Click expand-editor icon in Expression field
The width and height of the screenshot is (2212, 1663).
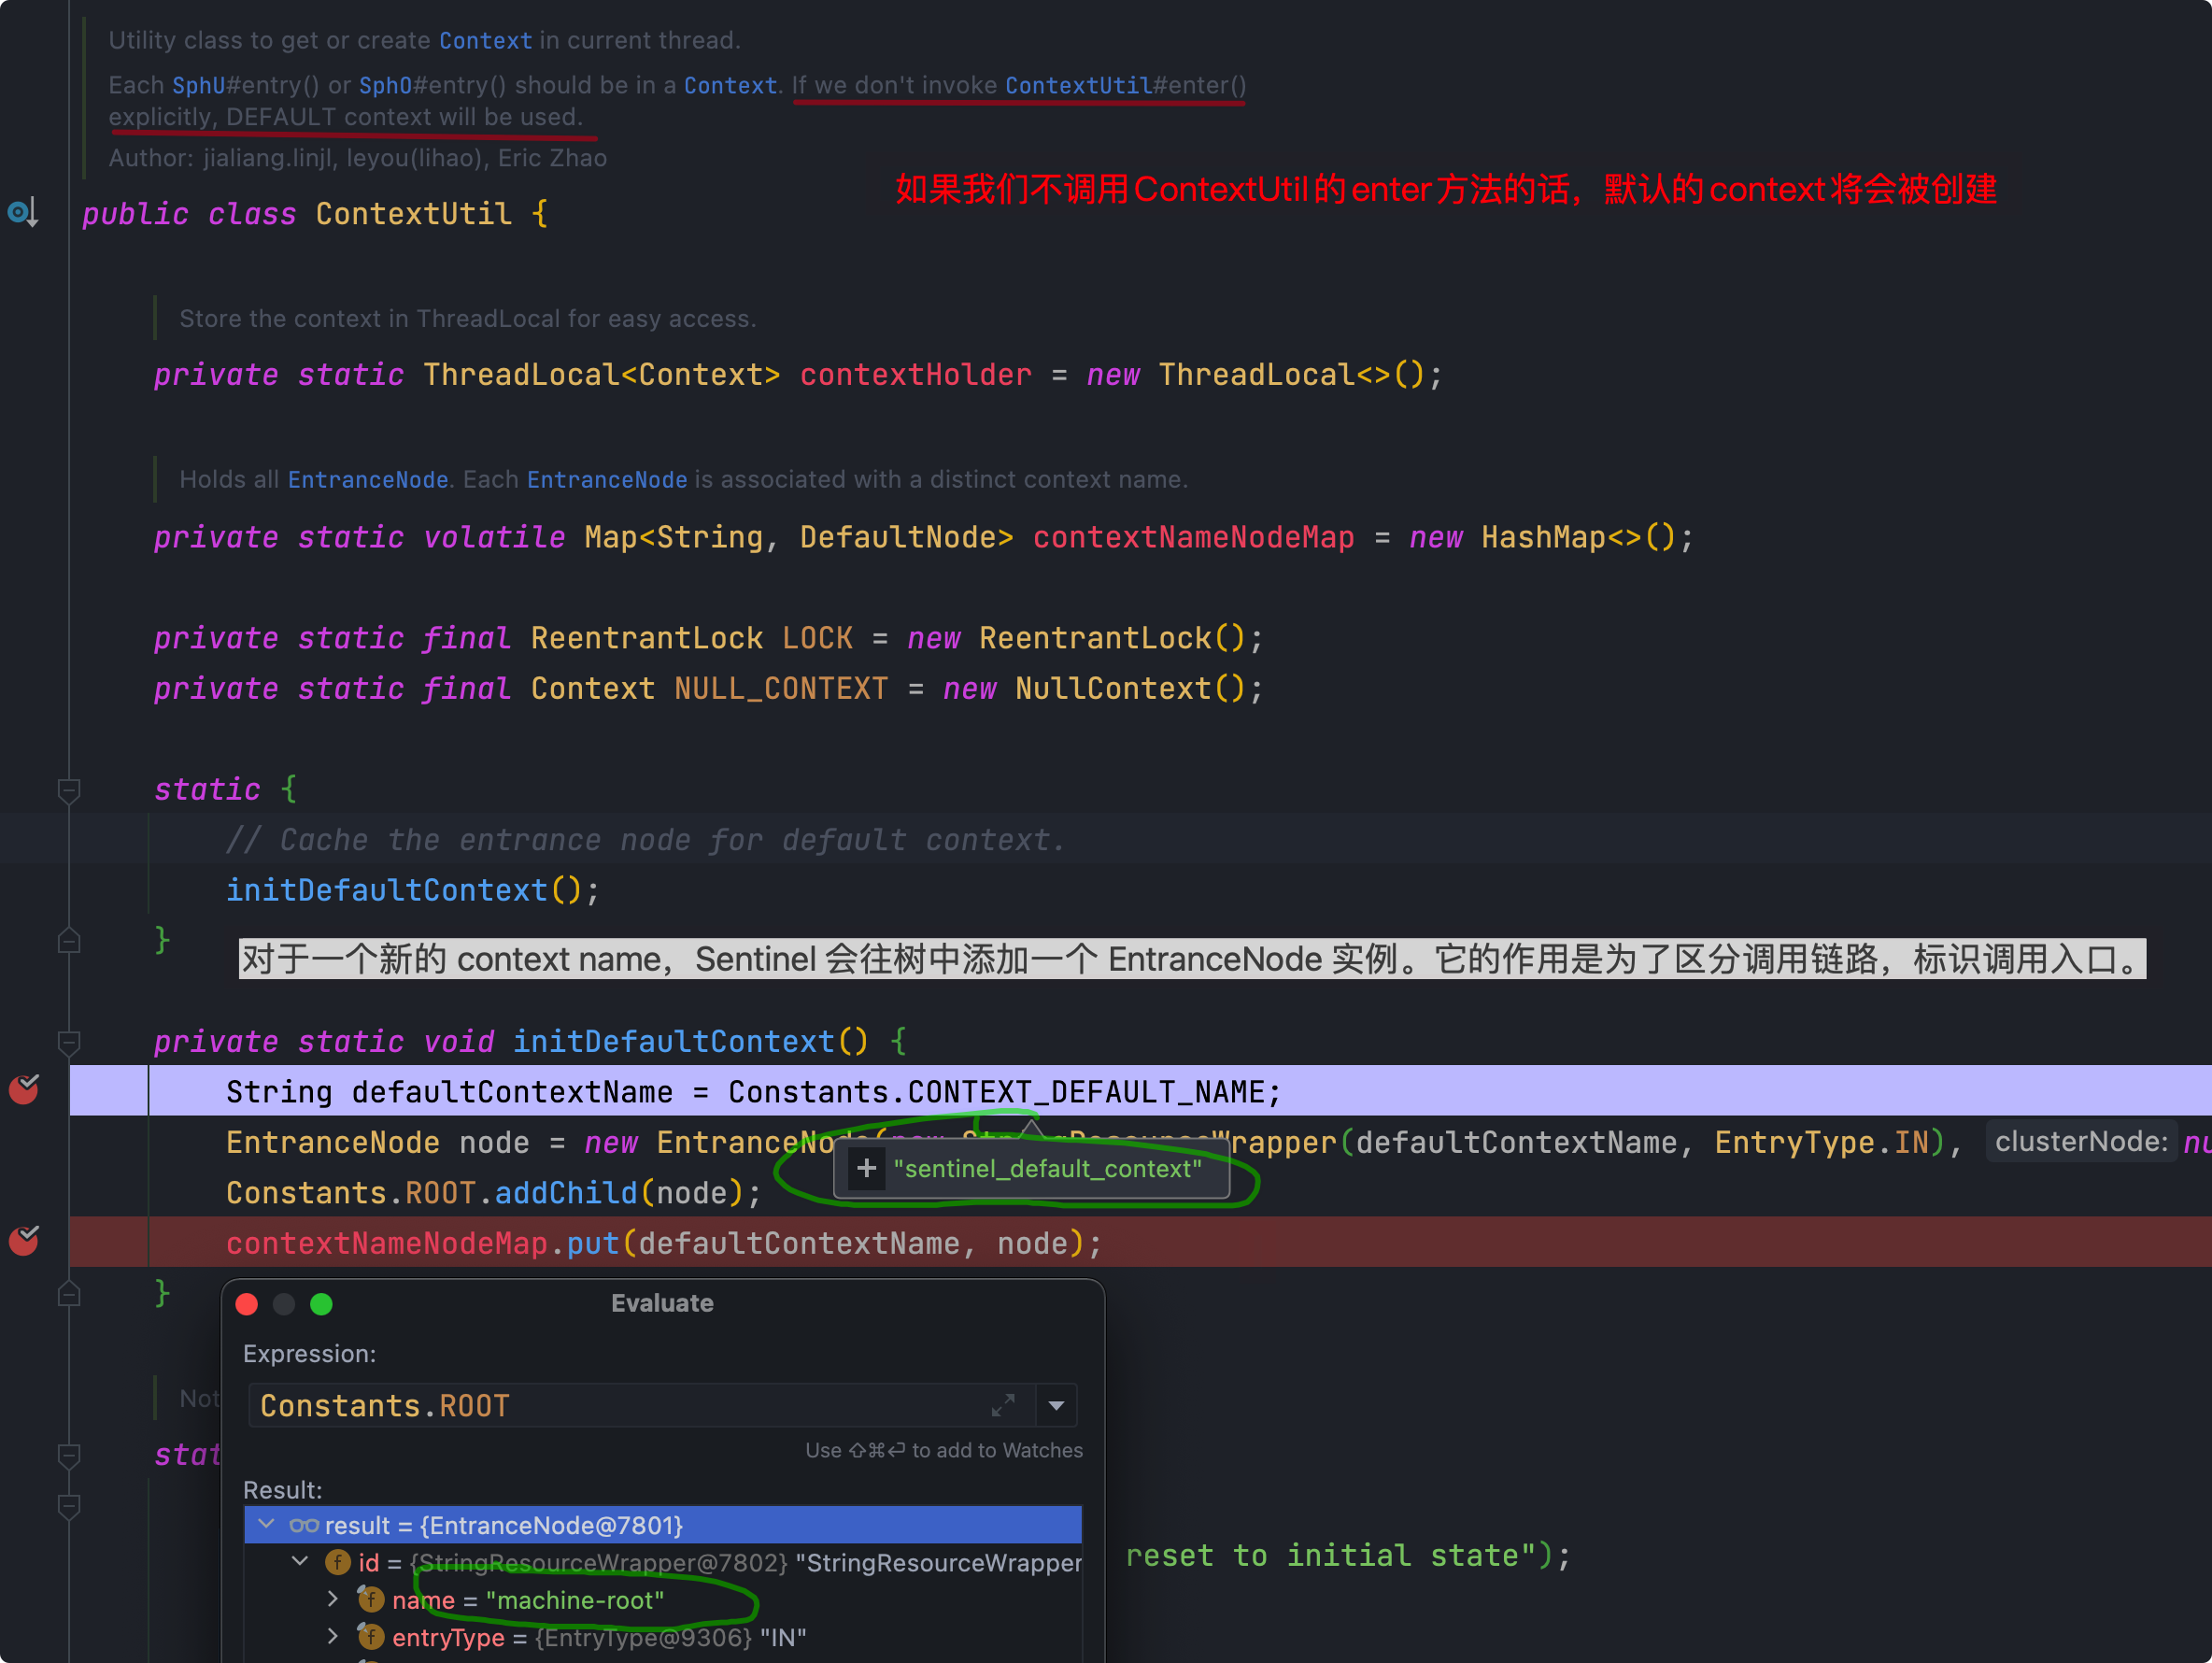tap(1003, 1405)
